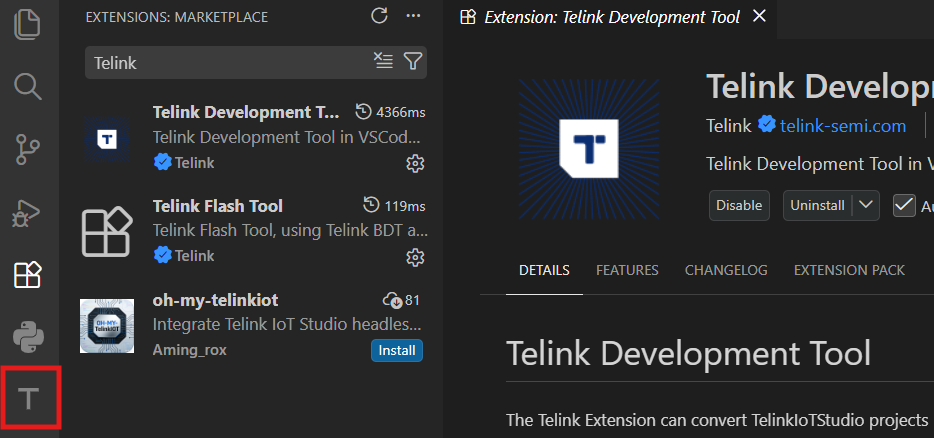Image resolution: width=934 pixels, height=438 pixels.
Task: Switch to the EXTENSION PACK tab
Action: coord(849,270)
